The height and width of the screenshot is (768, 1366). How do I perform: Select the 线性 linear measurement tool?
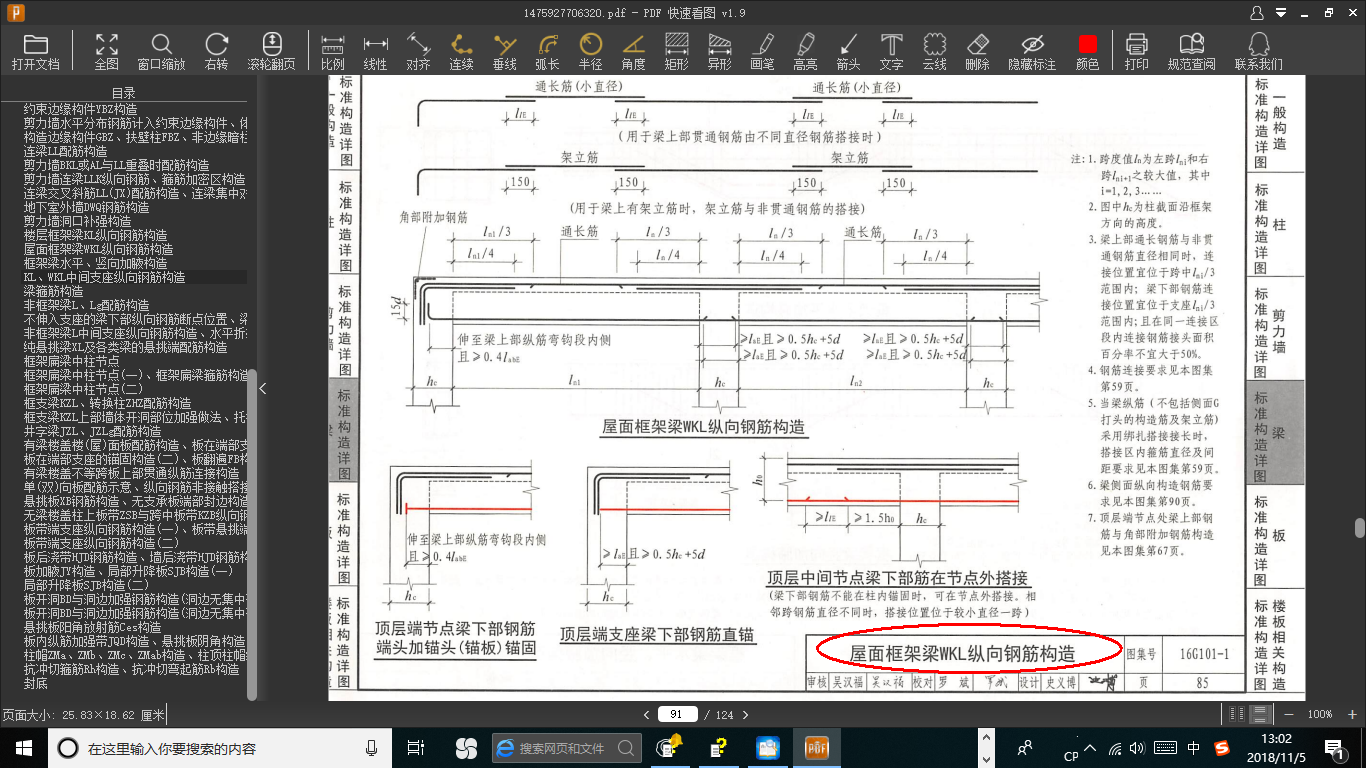[375, 52]
